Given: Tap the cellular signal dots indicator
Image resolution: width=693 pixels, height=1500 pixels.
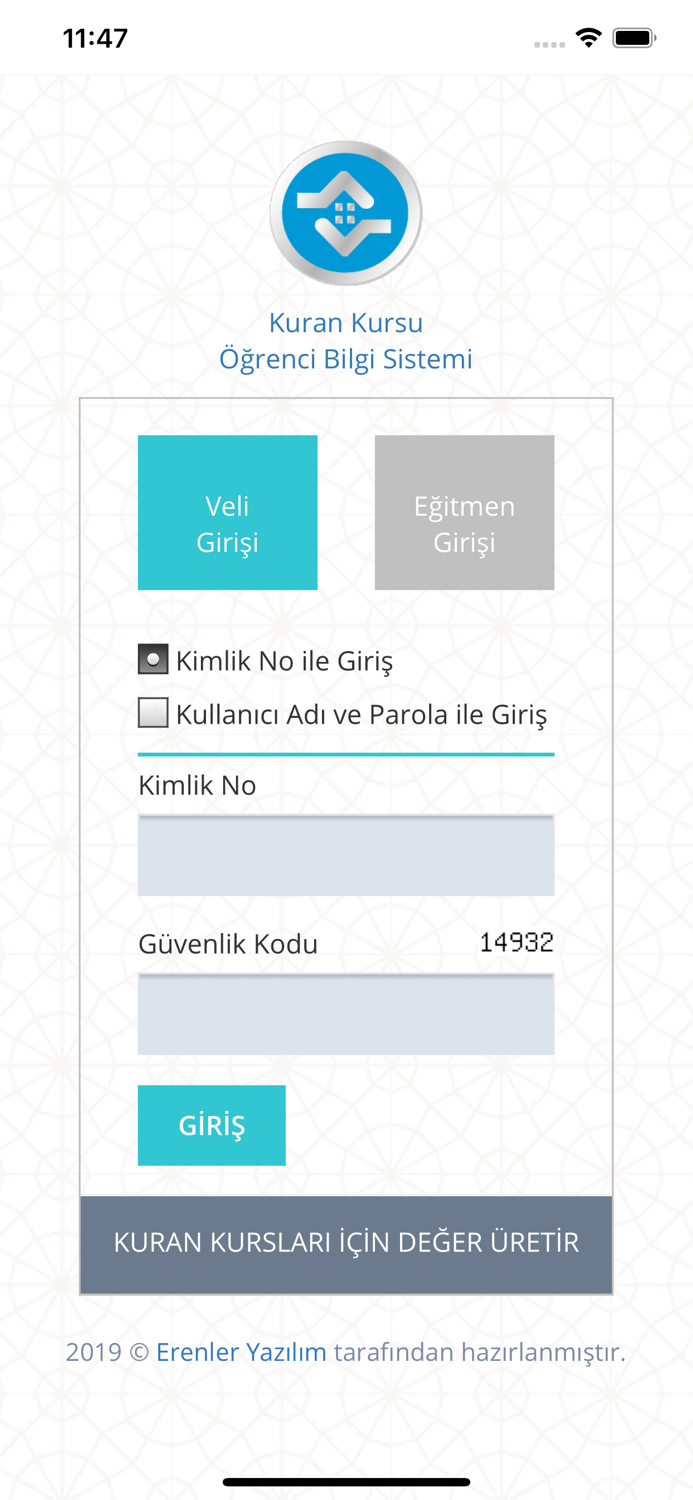Looking at the screenshot, I should [549, 41].
